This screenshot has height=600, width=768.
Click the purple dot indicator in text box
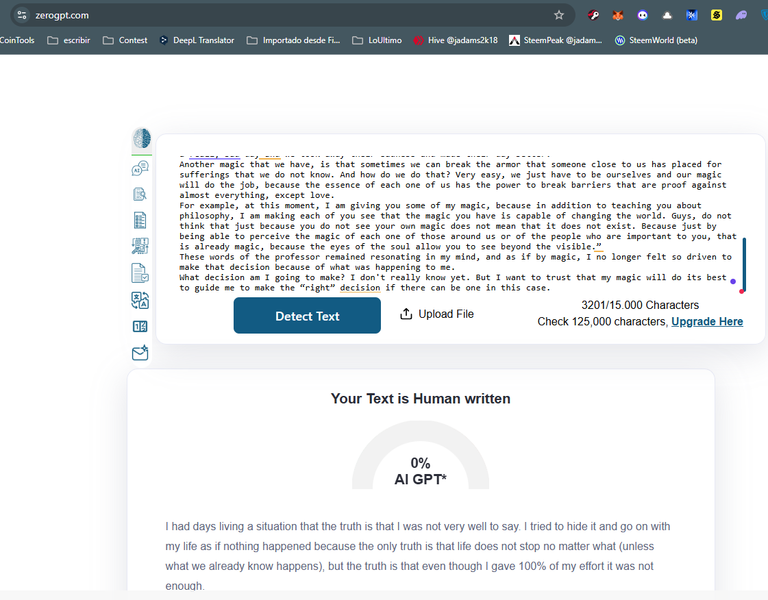tap(733, 281)
